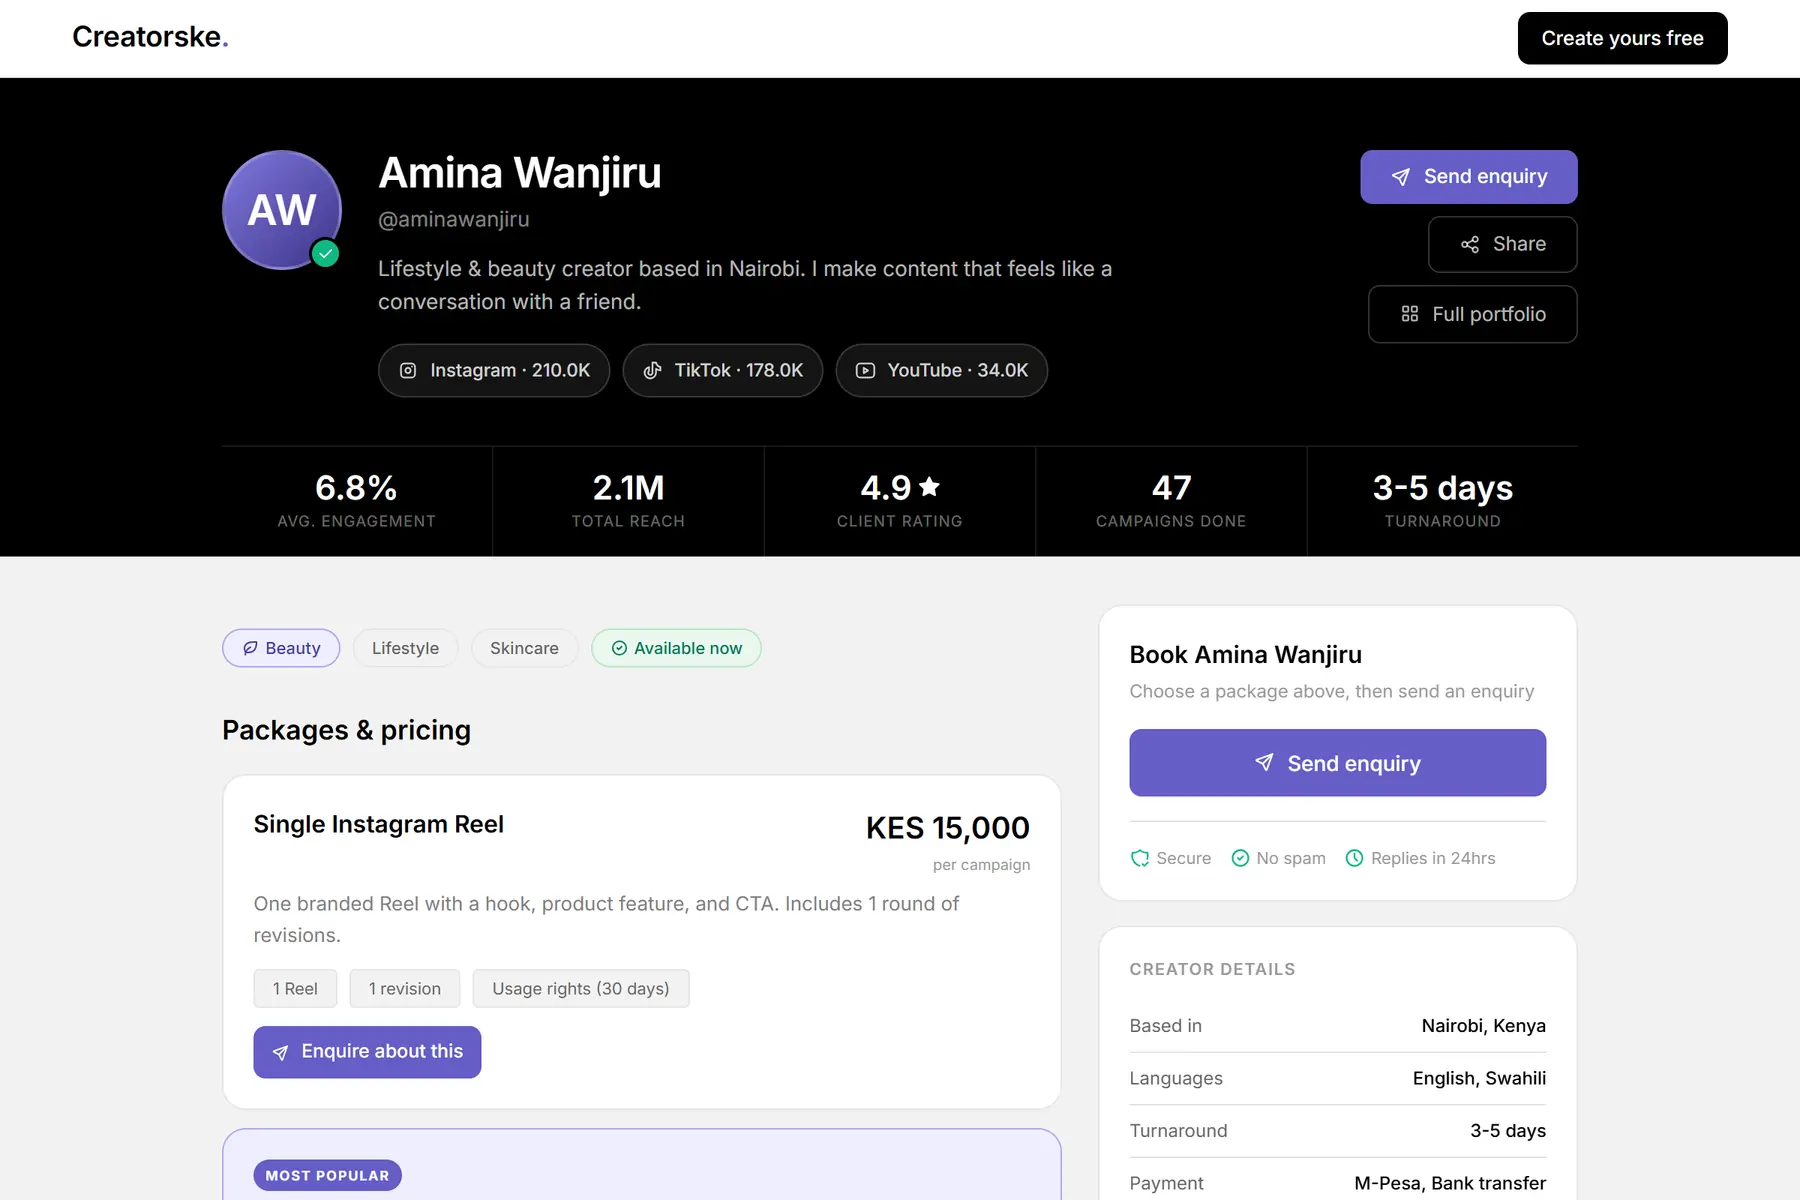Image resolution: width=1800 pixels, height=1200 pixels.
Task: Click the 1 Reel tag
Action: 295,988
